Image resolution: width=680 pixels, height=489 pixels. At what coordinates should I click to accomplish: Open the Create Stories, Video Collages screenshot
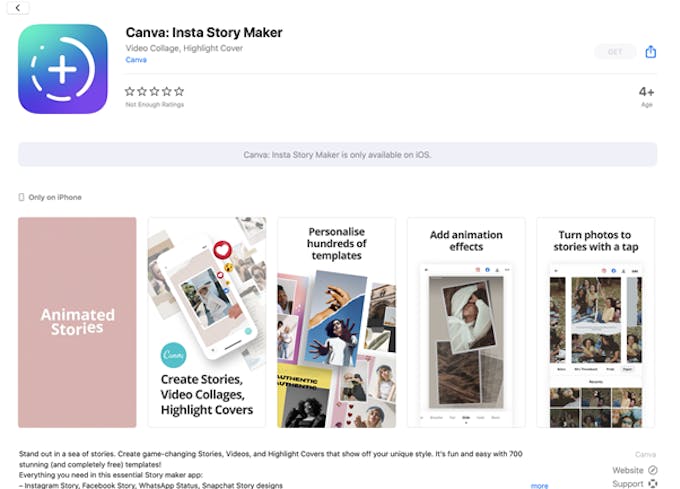[x=207, y=323]
